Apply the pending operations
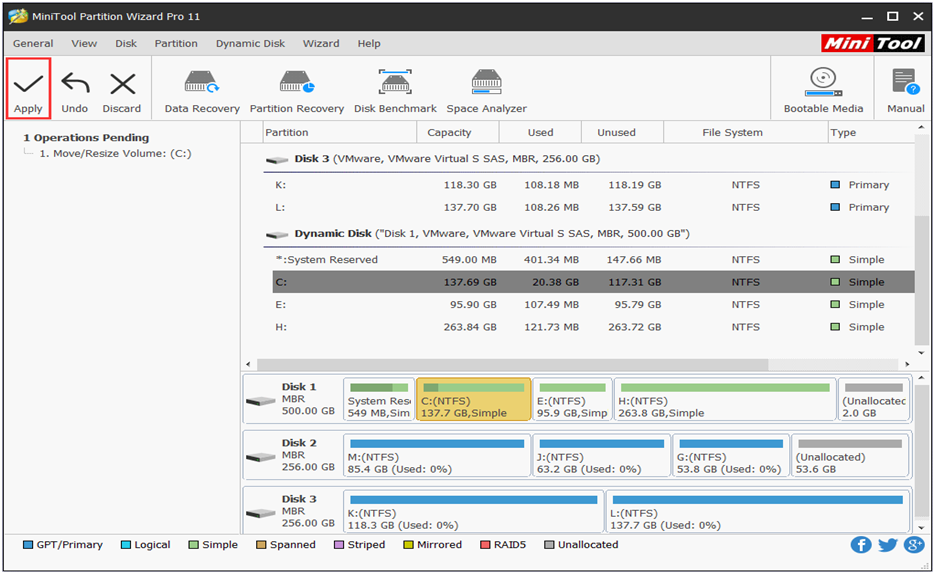 [x=28, y=89]
